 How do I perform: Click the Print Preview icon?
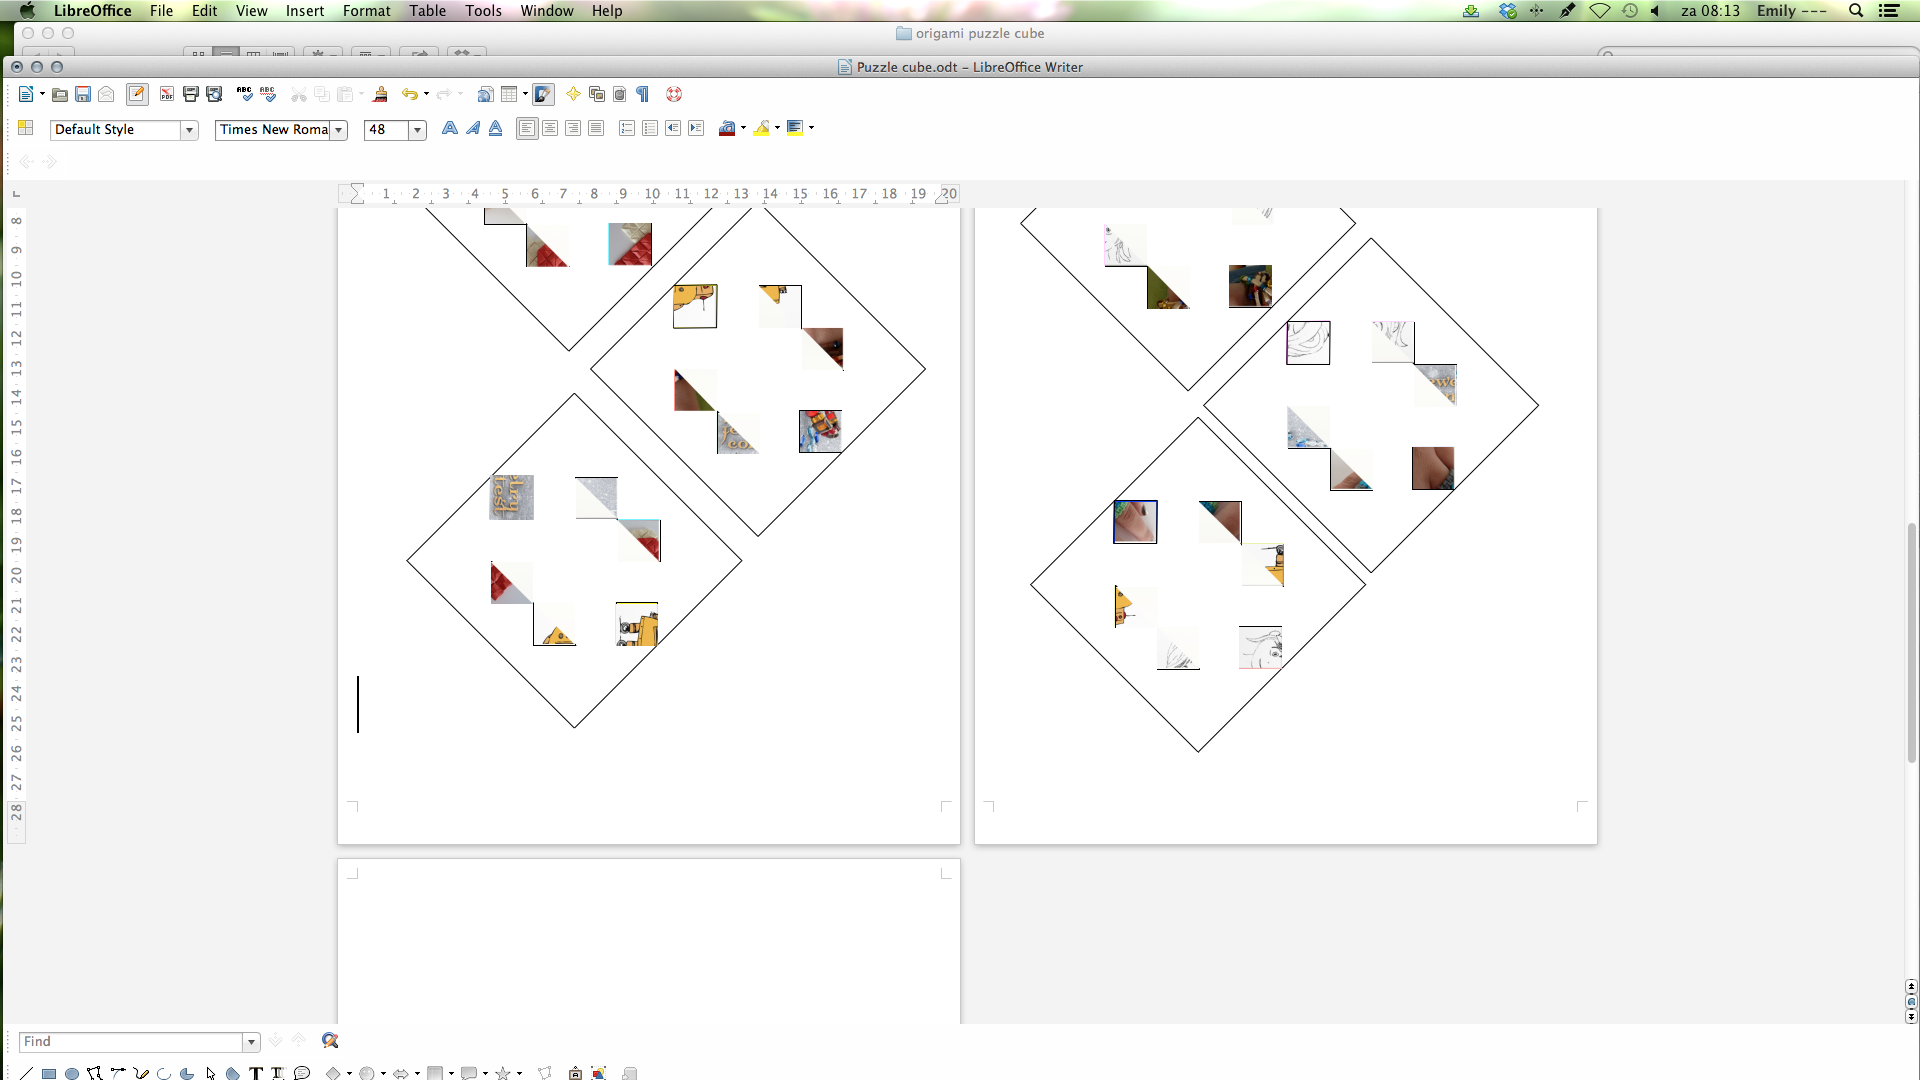pos(214,94)
